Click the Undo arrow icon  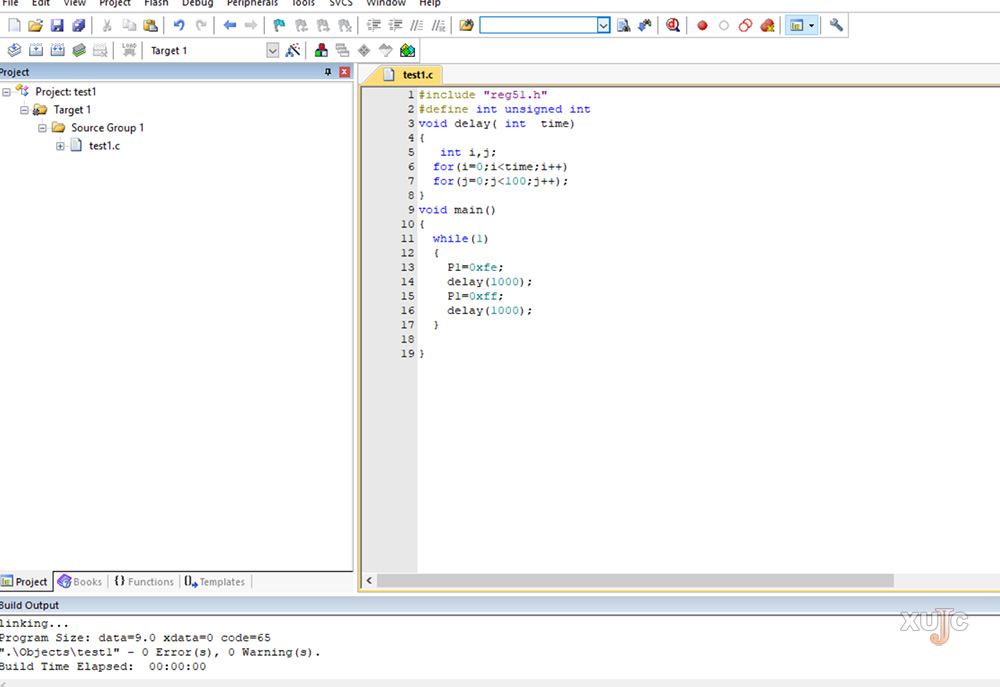179,25
